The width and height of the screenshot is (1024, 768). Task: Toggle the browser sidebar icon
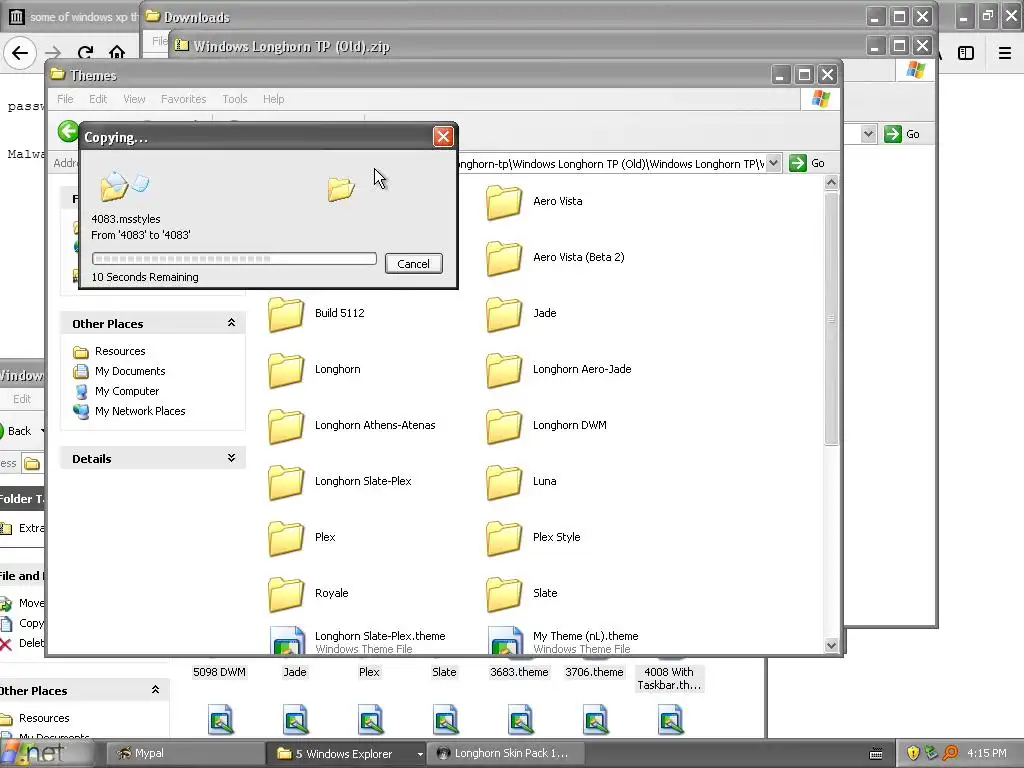click(966, 53)
